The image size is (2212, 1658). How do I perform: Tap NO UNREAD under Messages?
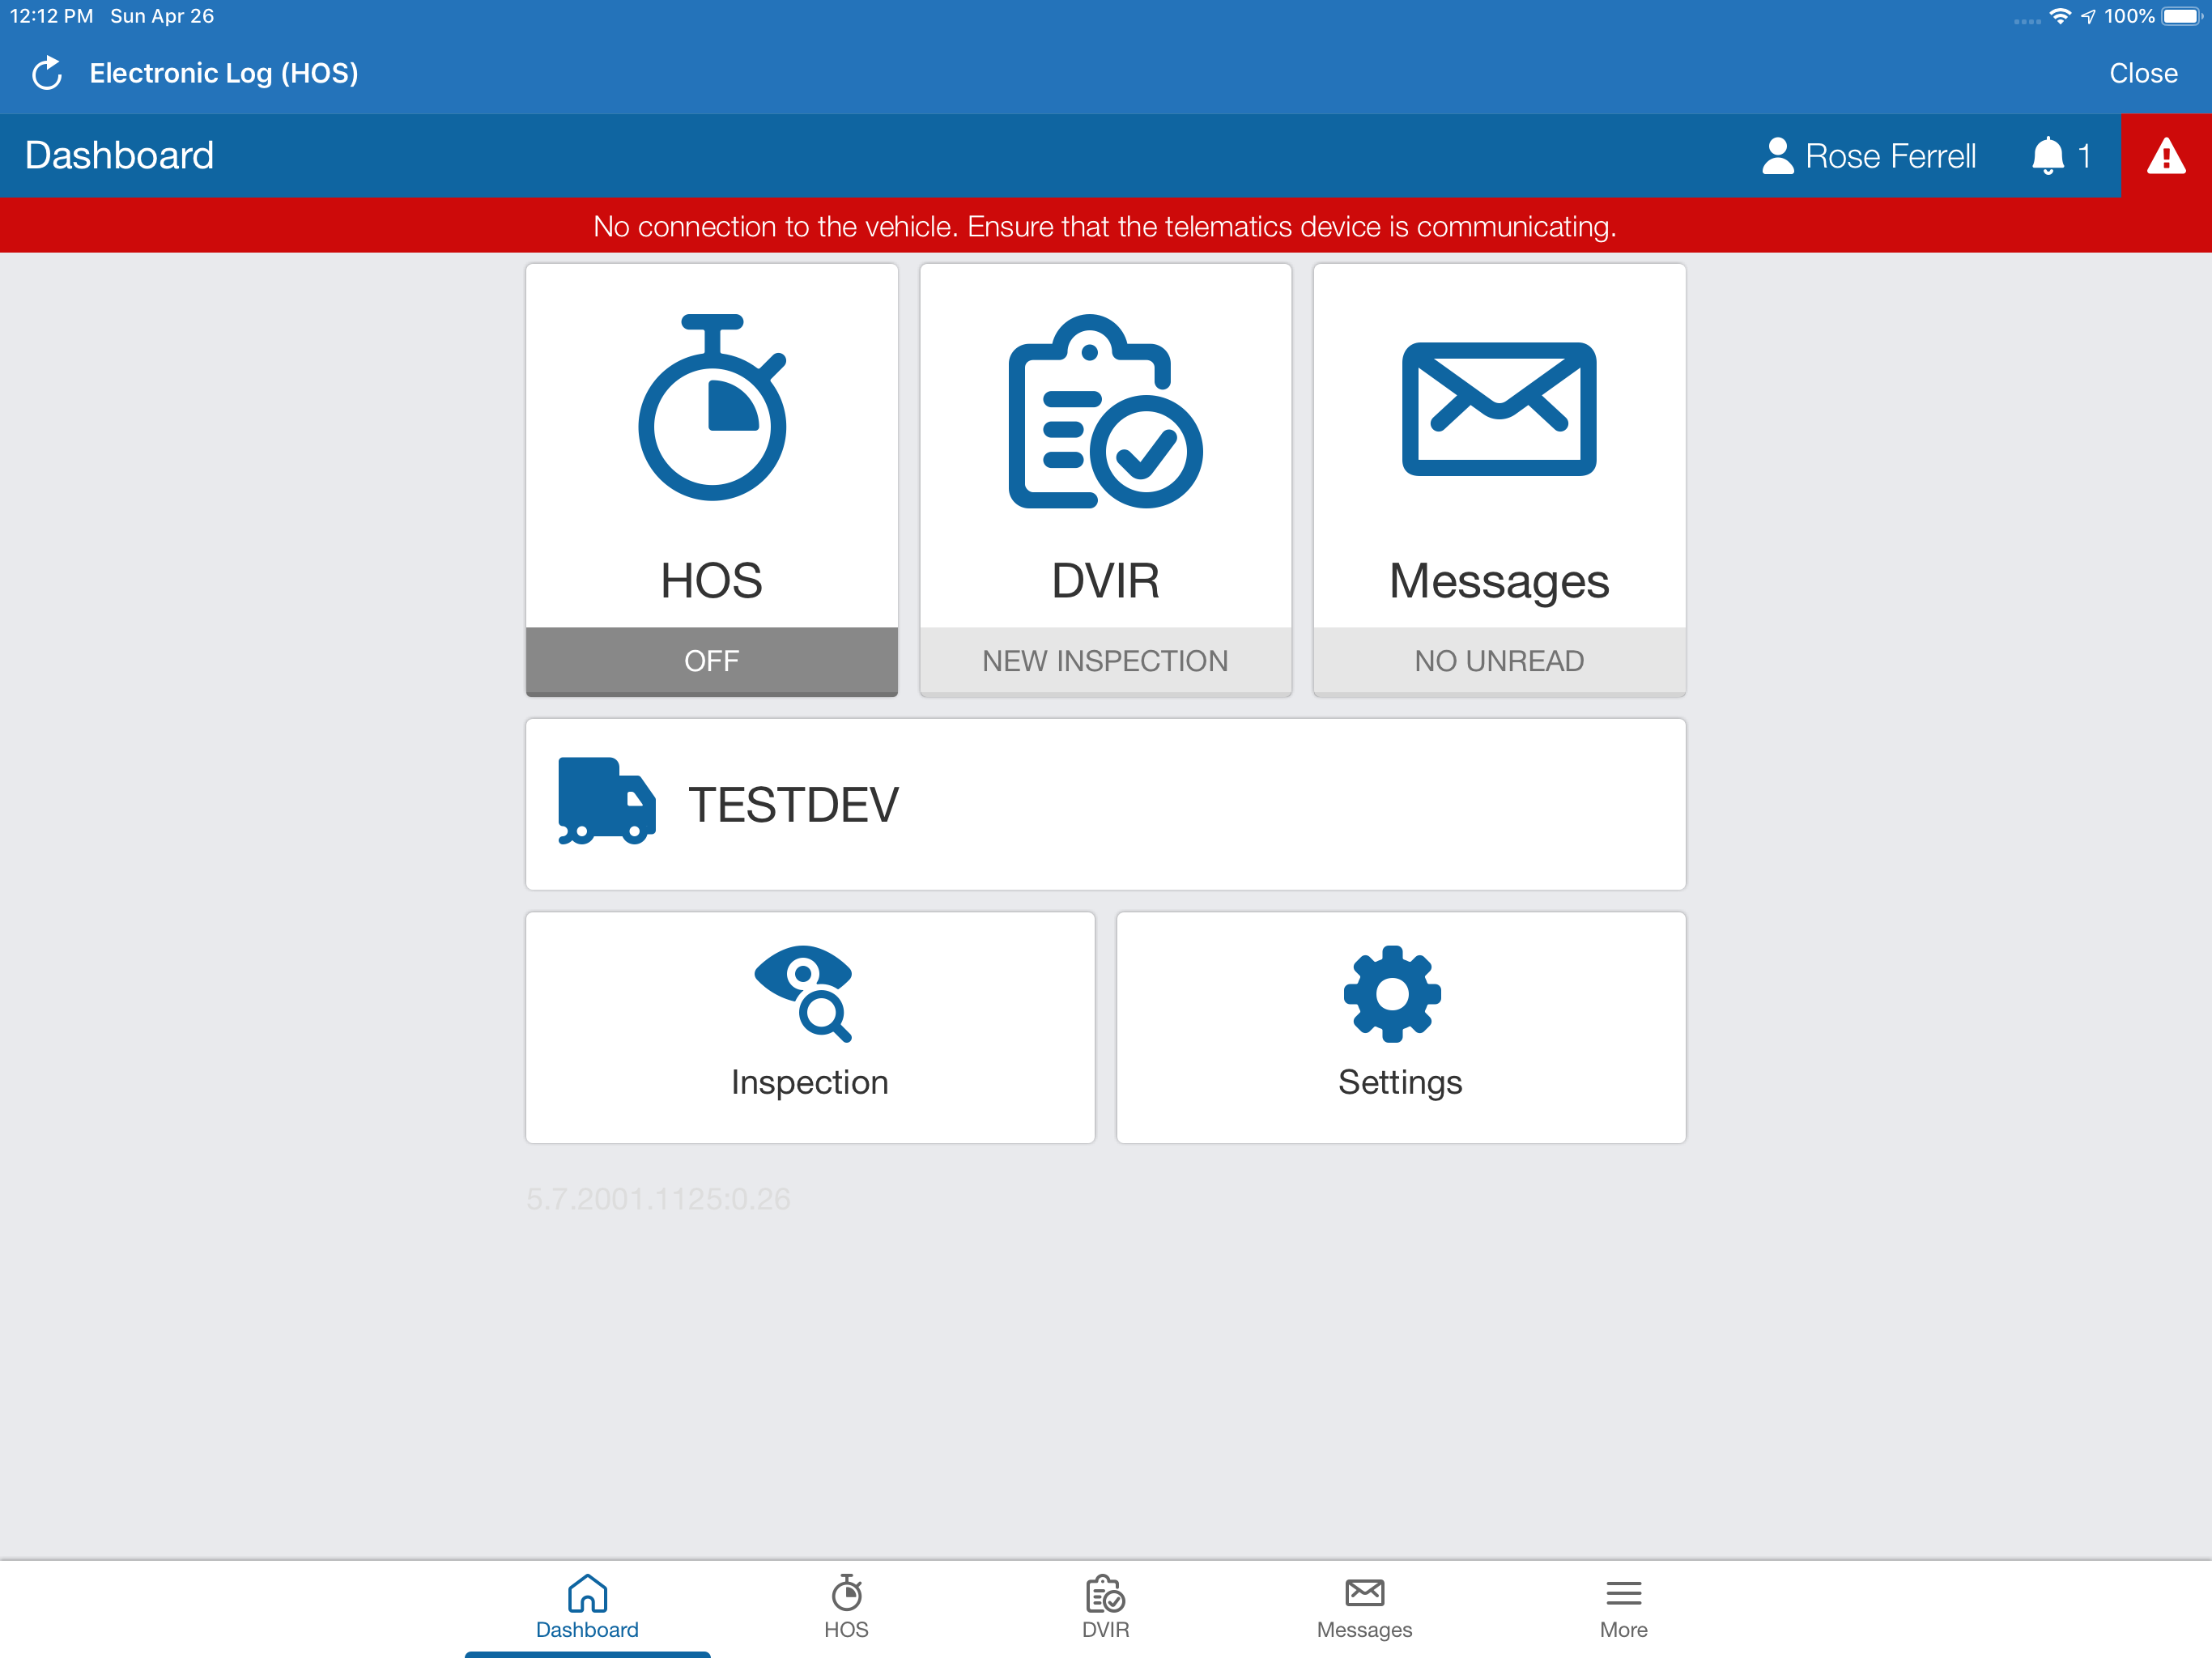pos(1498,660)
